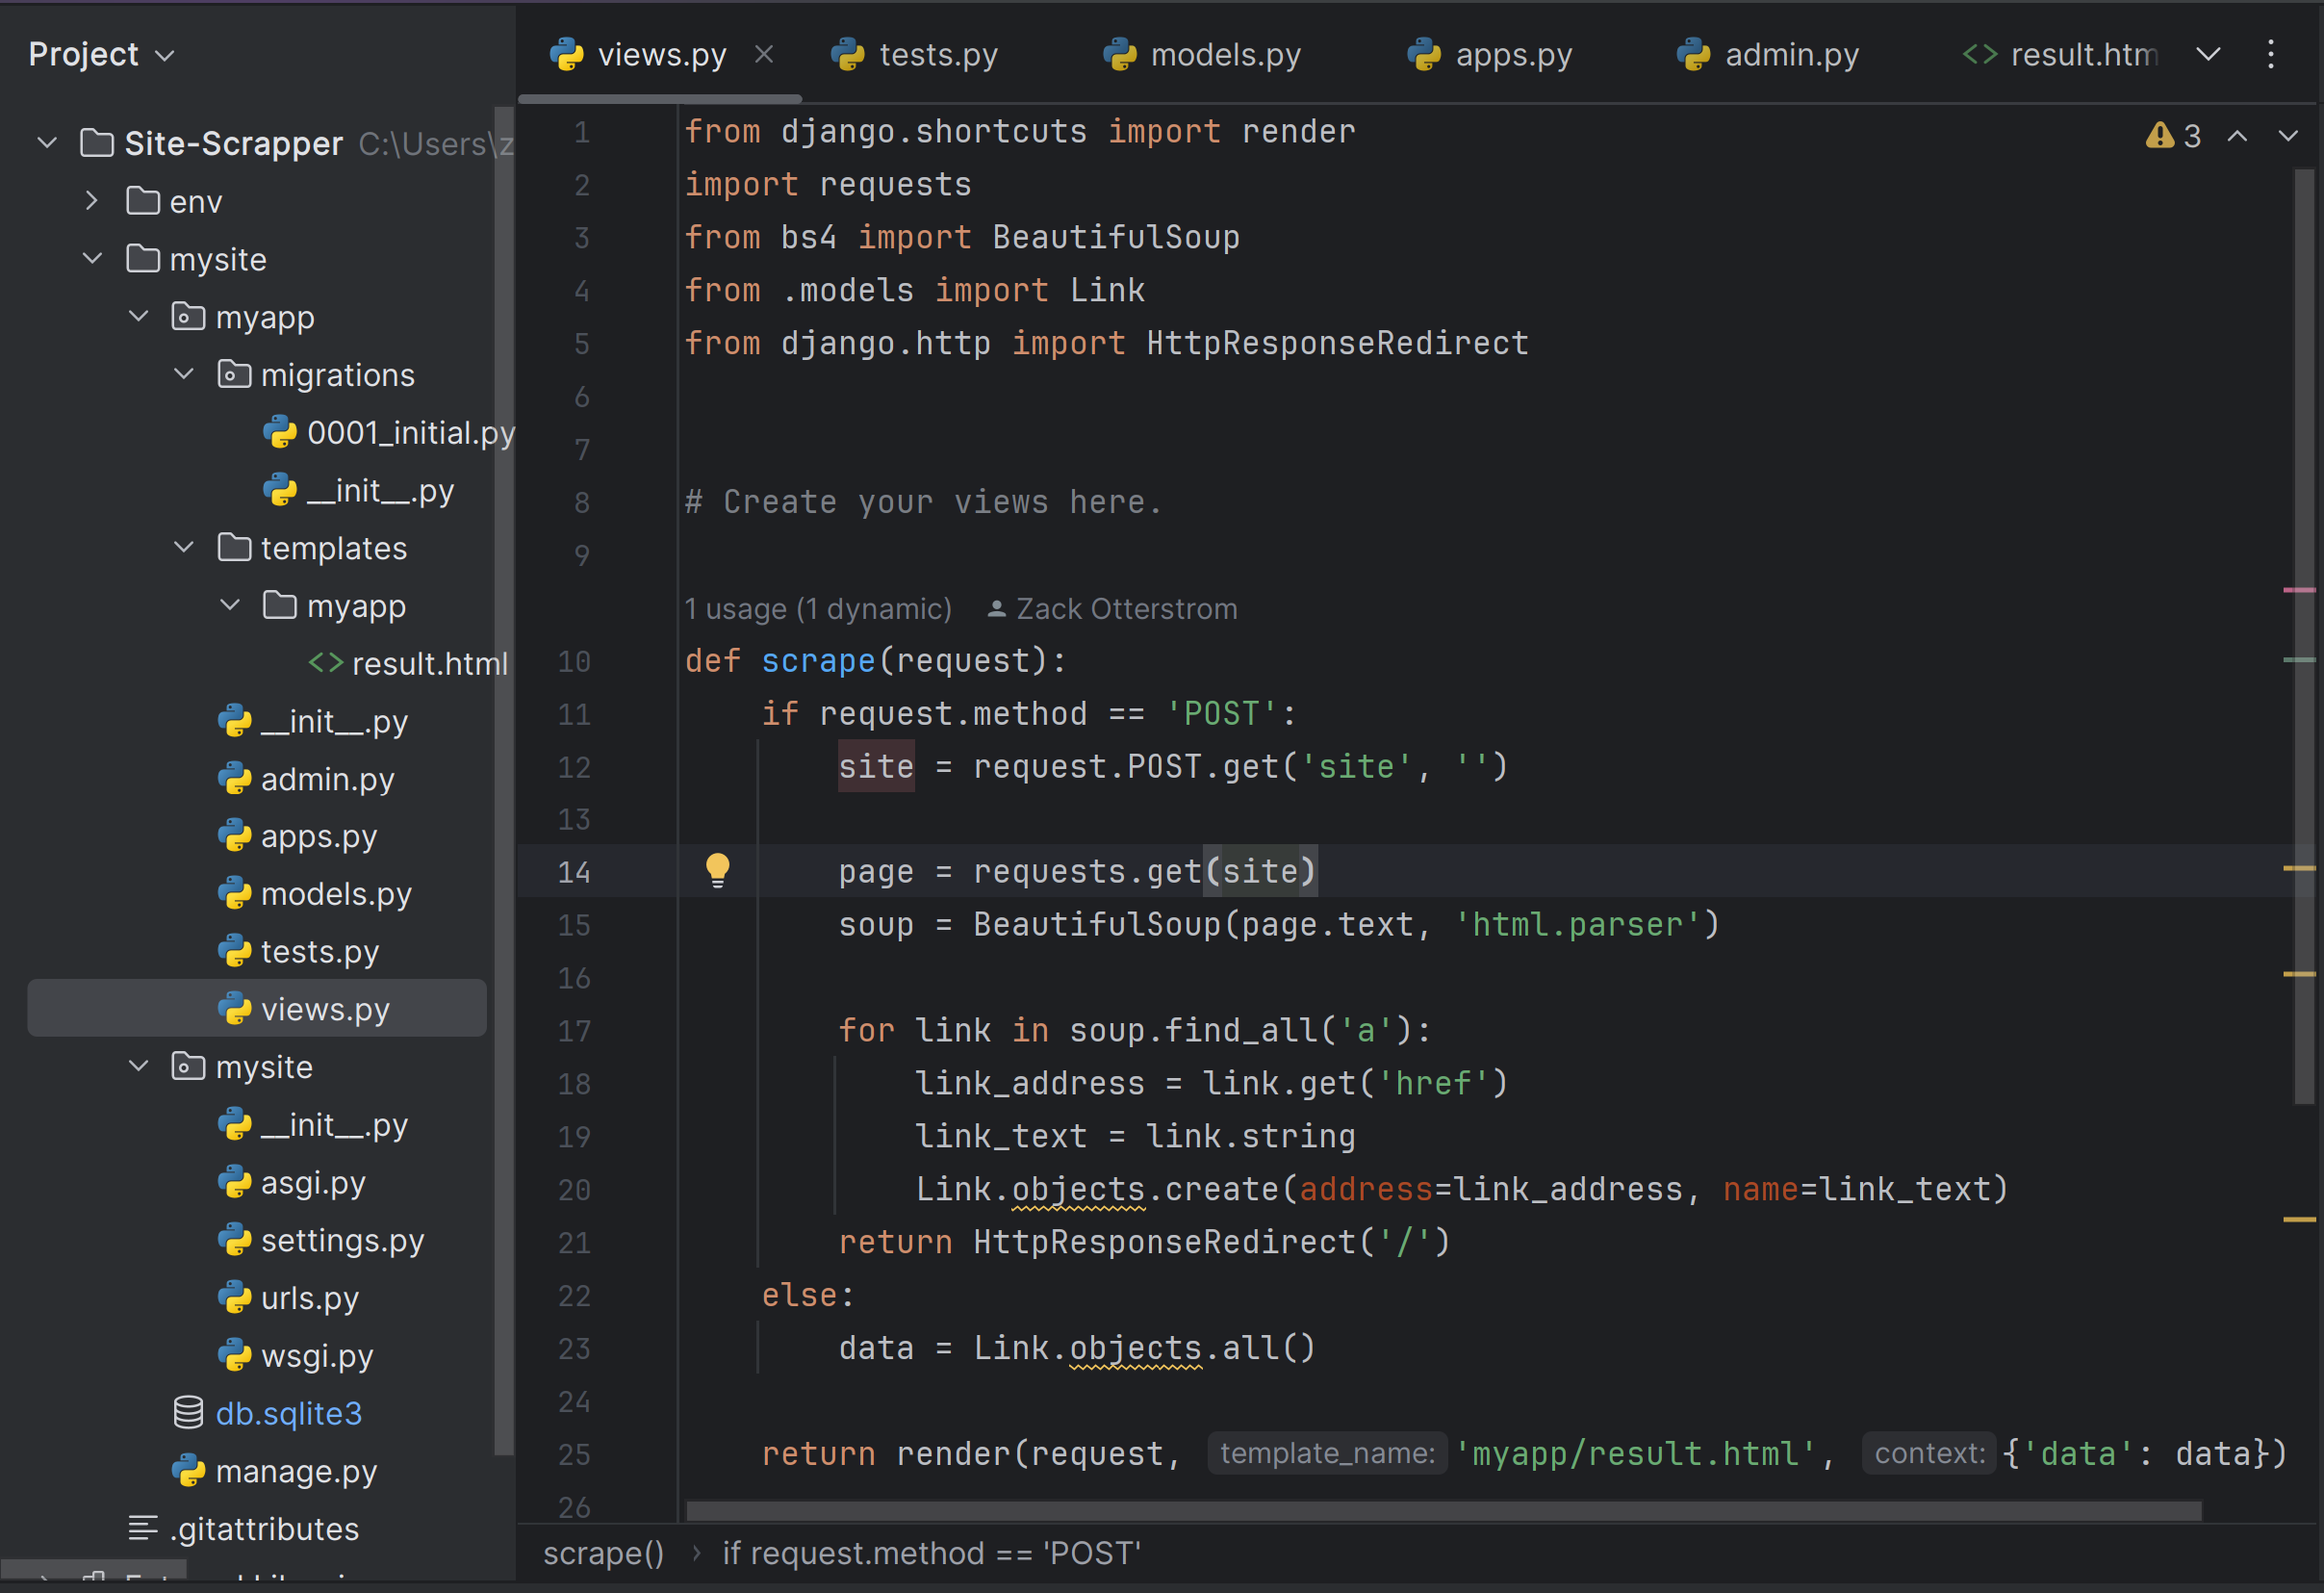Collapse the Site-Scrapper root folder
This screenshot has height=1593, width=2324.
tap(47, 143)
